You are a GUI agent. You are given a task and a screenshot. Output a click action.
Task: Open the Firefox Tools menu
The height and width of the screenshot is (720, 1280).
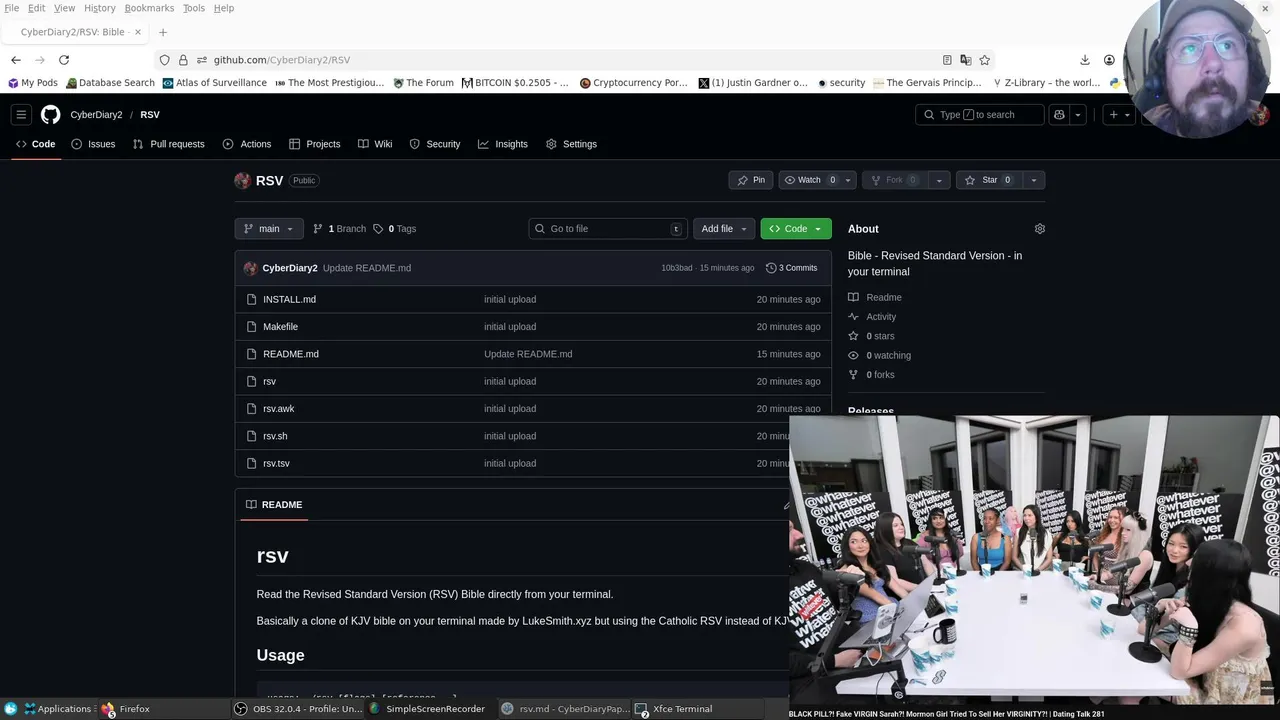tap(194, 8)
